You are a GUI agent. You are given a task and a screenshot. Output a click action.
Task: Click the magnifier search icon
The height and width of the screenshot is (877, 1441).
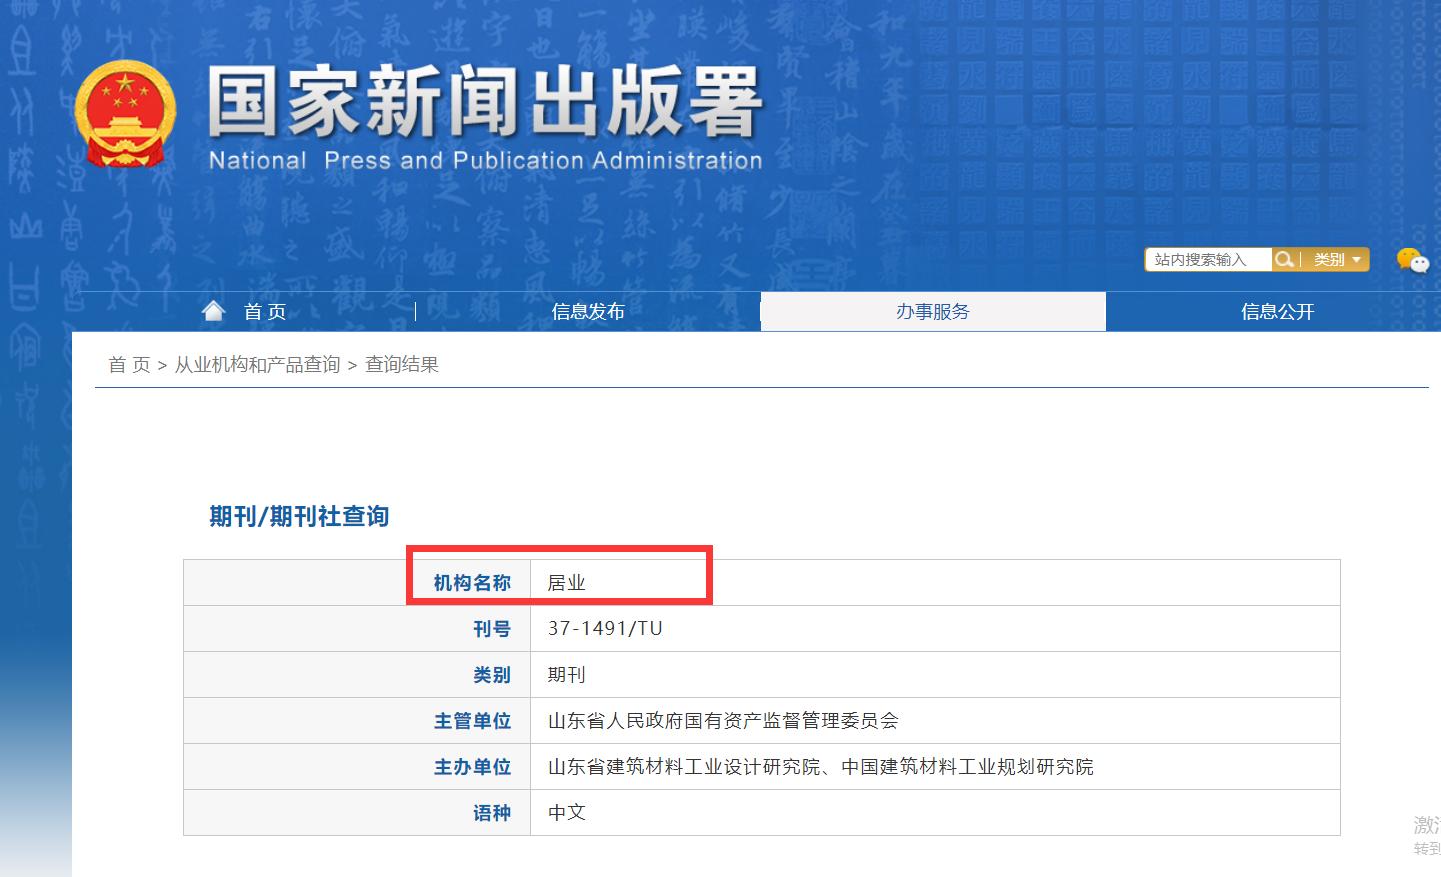tap(1284, 259)
